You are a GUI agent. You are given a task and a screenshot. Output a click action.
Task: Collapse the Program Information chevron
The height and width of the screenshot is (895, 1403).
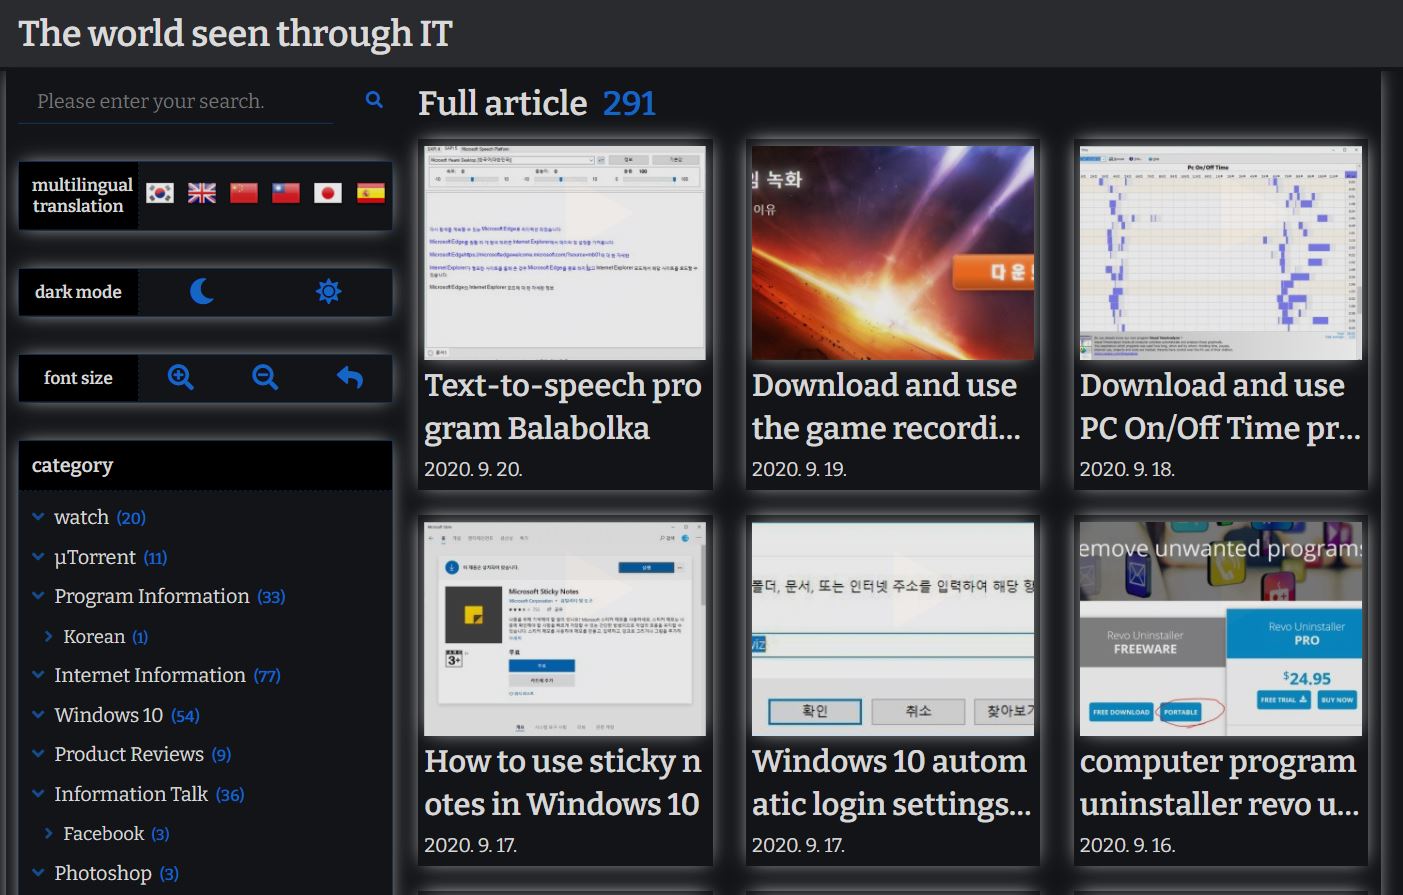(x=38, y=596)
